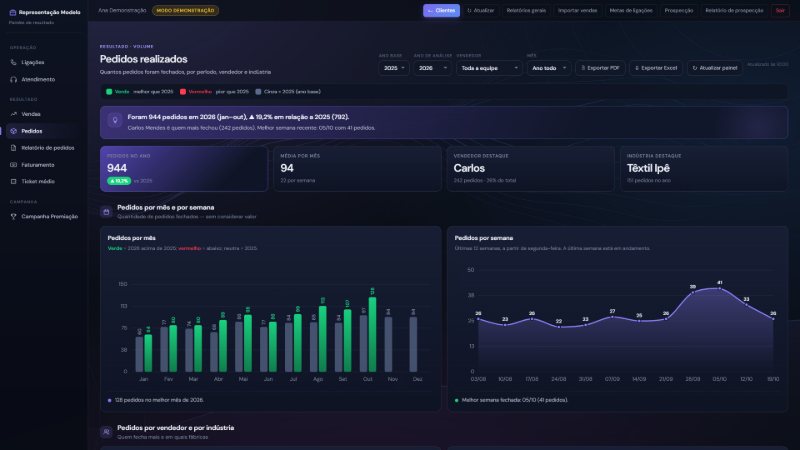Click the grey Cinza legend swatch
Screen dimensions: 800x450
point(258,92)
